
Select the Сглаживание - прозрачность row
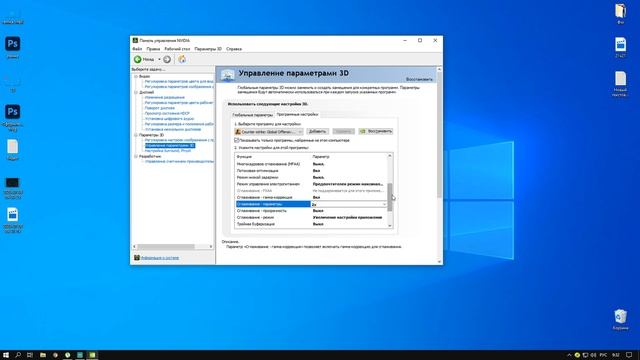311,211
